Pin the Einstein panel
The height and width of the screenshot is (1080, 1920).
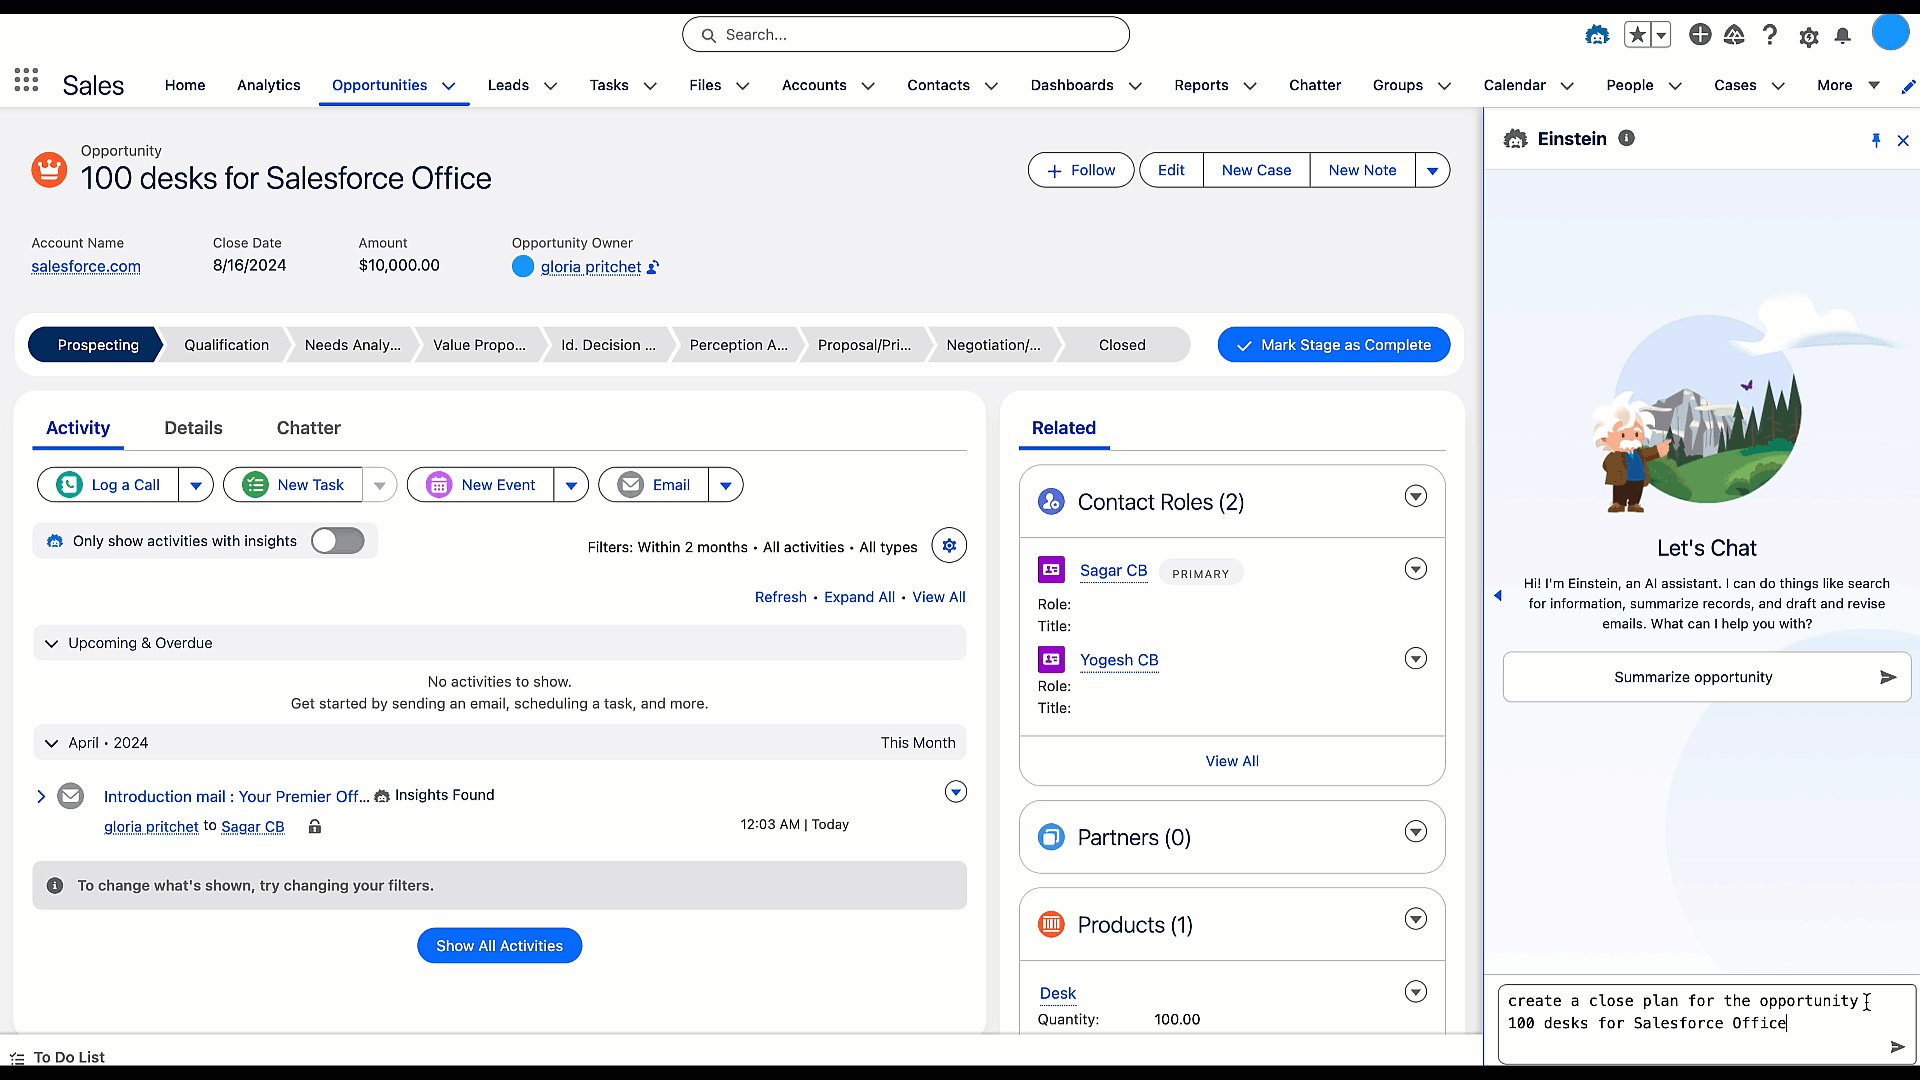tap(1876, 140)
